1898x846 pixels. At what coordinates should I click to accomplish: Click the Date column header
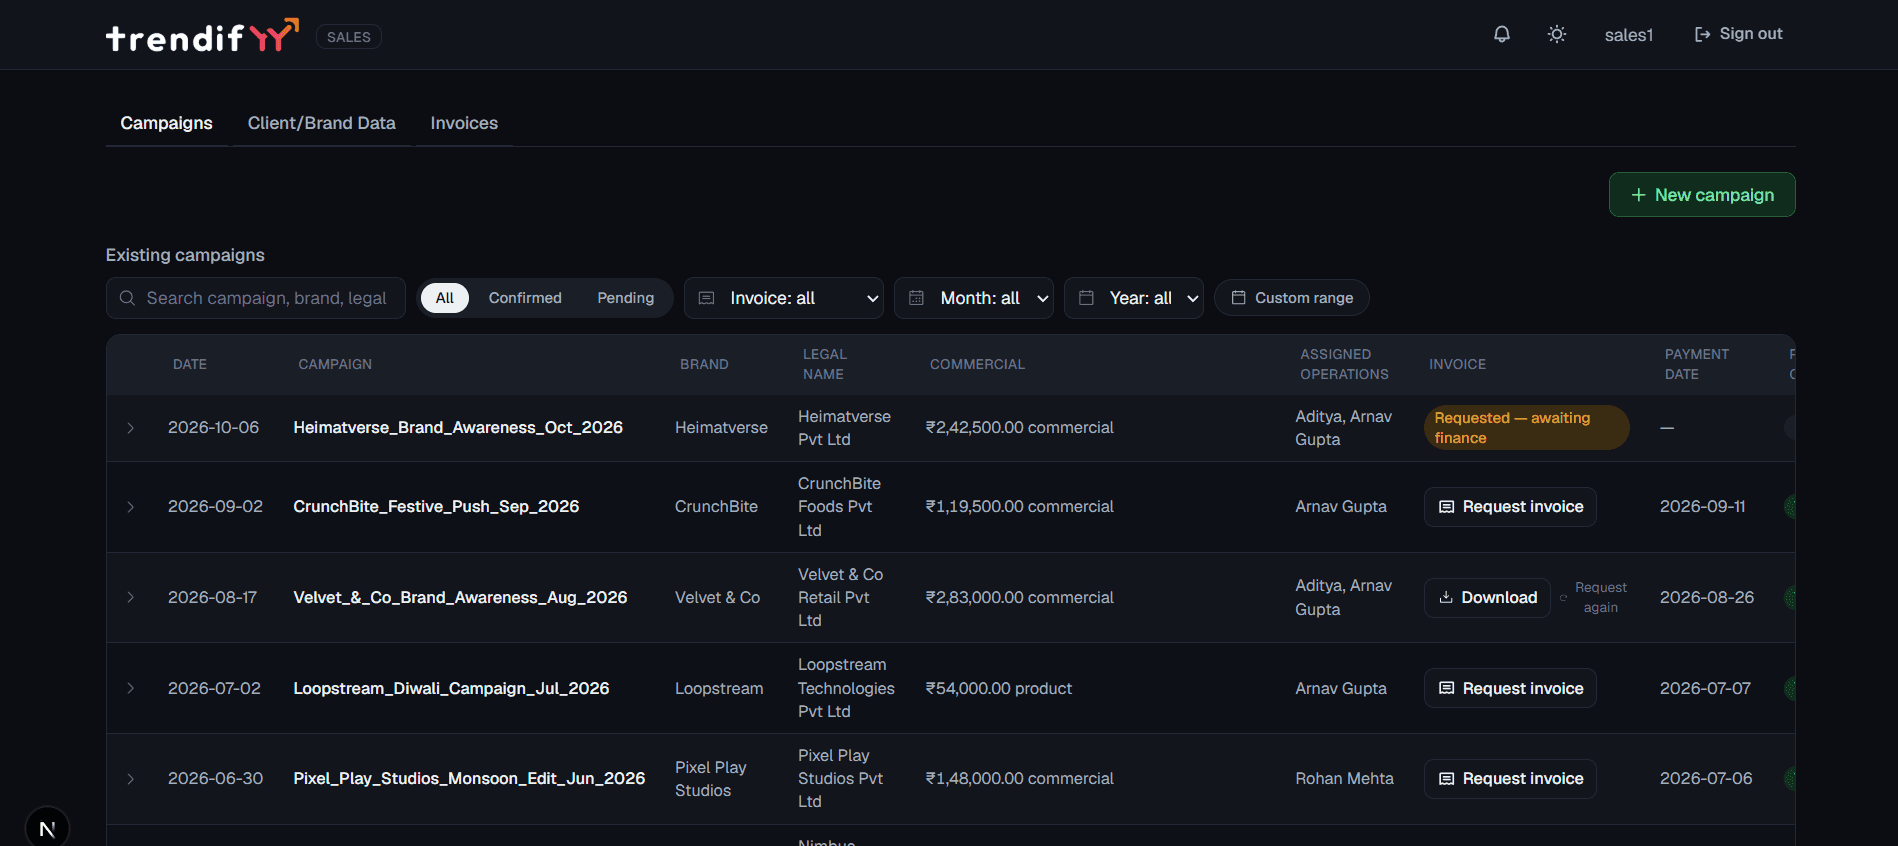(x=190, y=364)
